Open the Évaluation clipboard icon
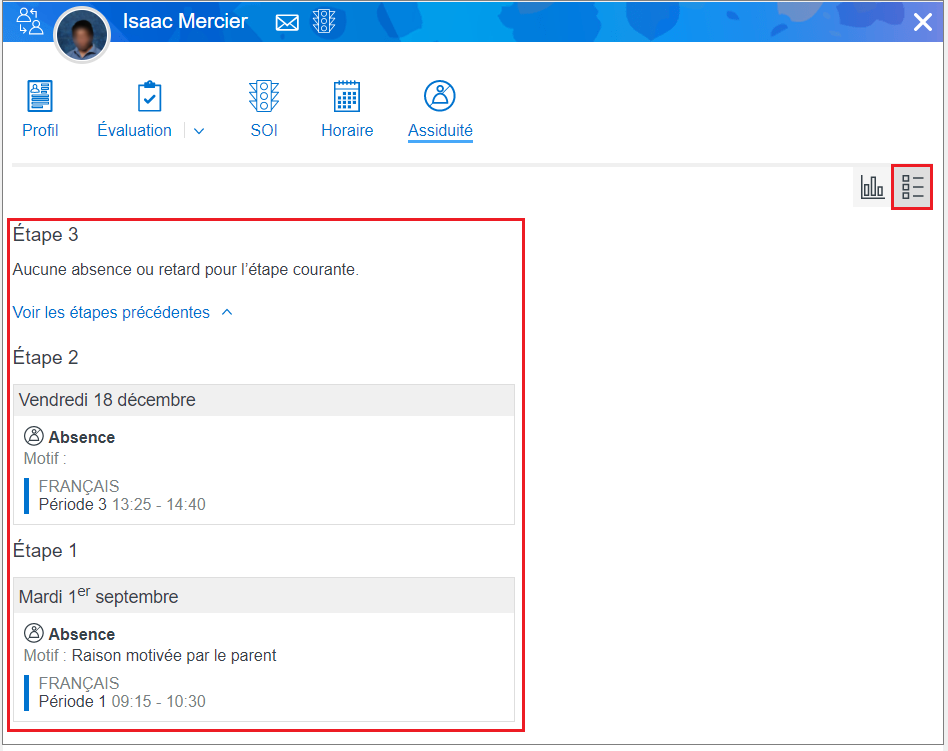The image size is (948, 751). [149, 97]
